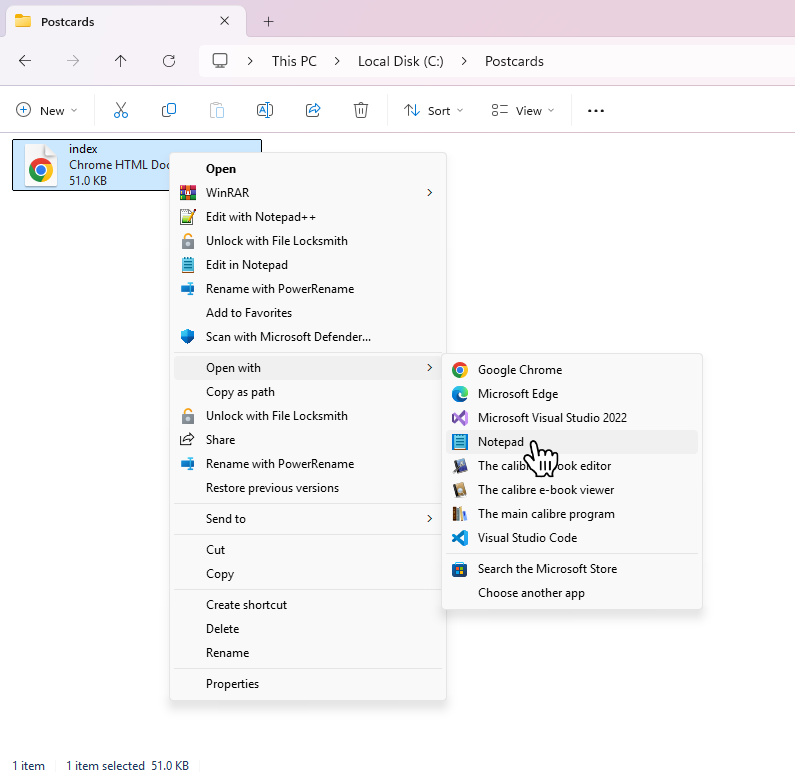This screenshot has width=795, height=774.
Task: Refresh the current folder view
Action: click(x=169, y=61)
